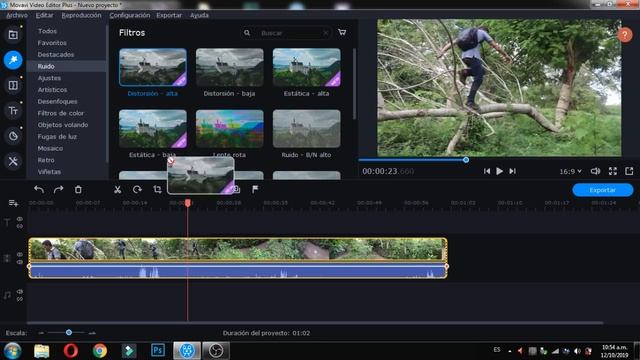Open Photoshop from the taskbar
640x360 pixels.
(x=158, y=351)
